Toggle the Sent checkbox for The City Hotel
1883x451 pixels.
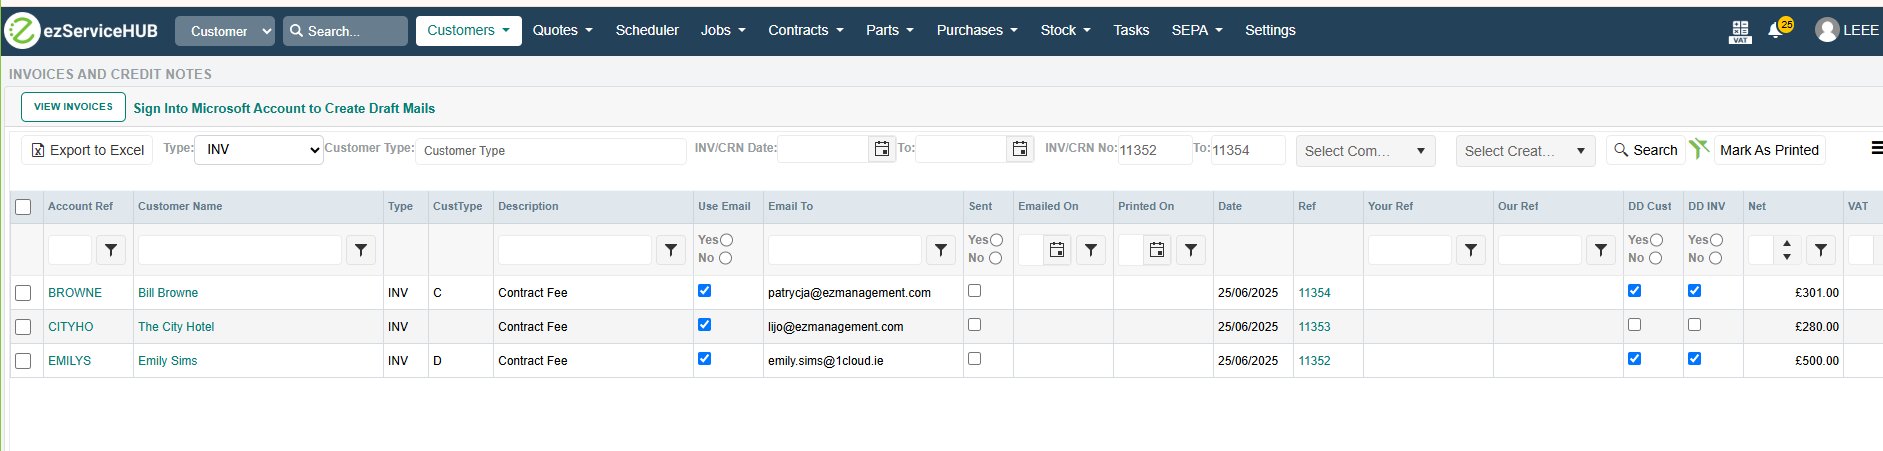pyautogui.click(x=974, y=325)
